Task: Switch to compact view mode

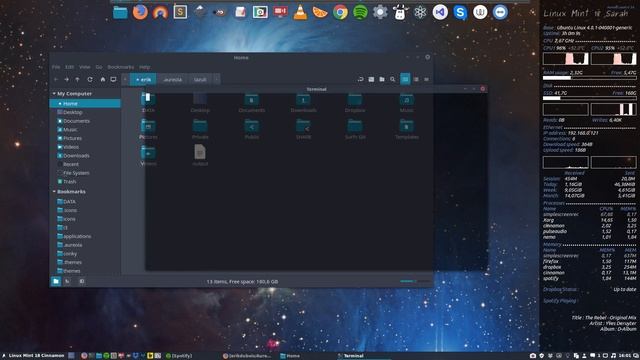Action: 427,79
